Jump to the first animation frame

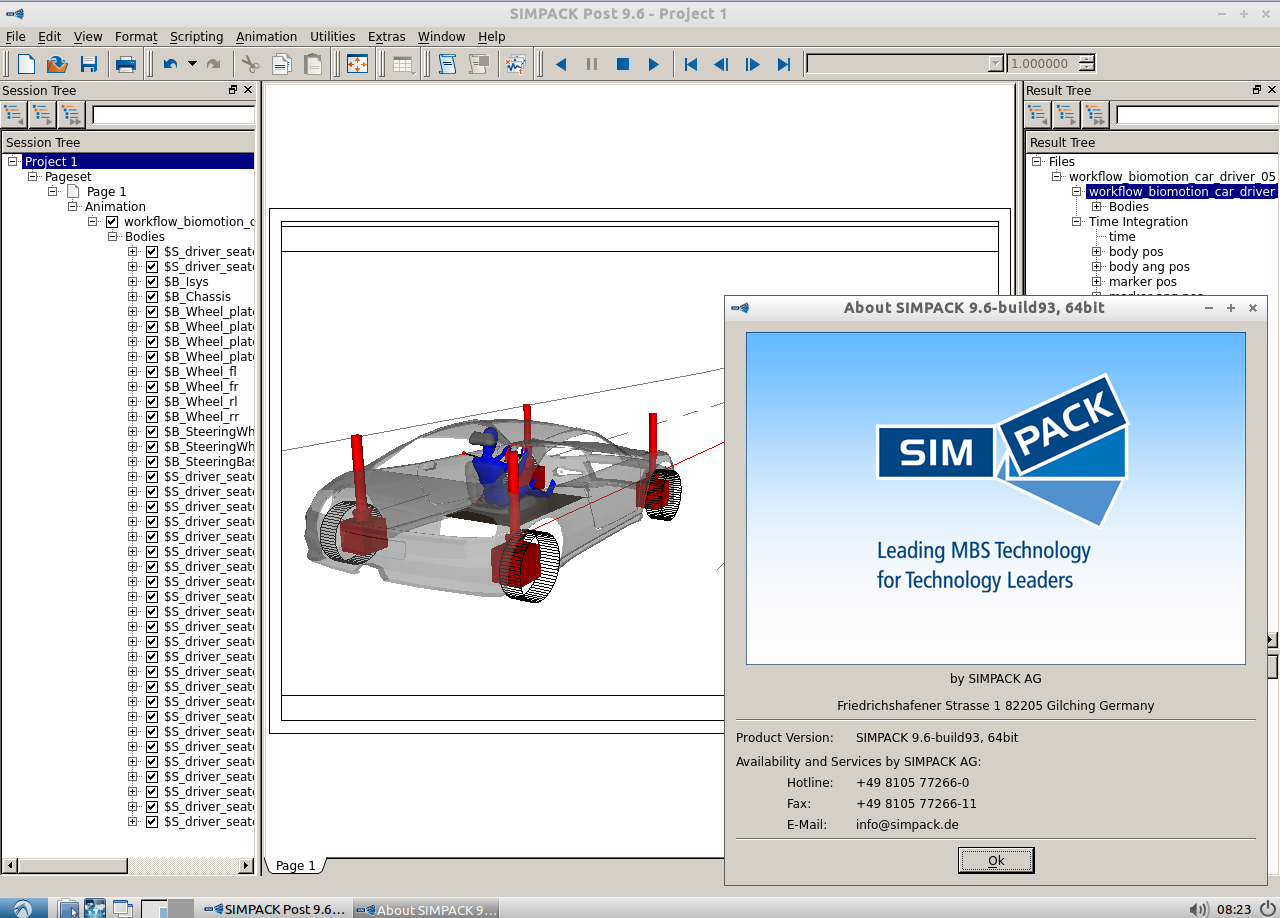pyautogui.click(x=690, y=64)
